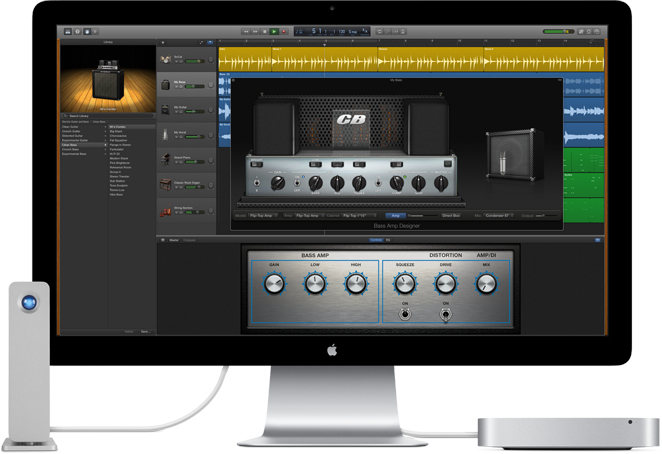The image size is (662, 454).
Task: Open the Model dropdown showing Flip-Top Amp
Action: tap(264, 215)
